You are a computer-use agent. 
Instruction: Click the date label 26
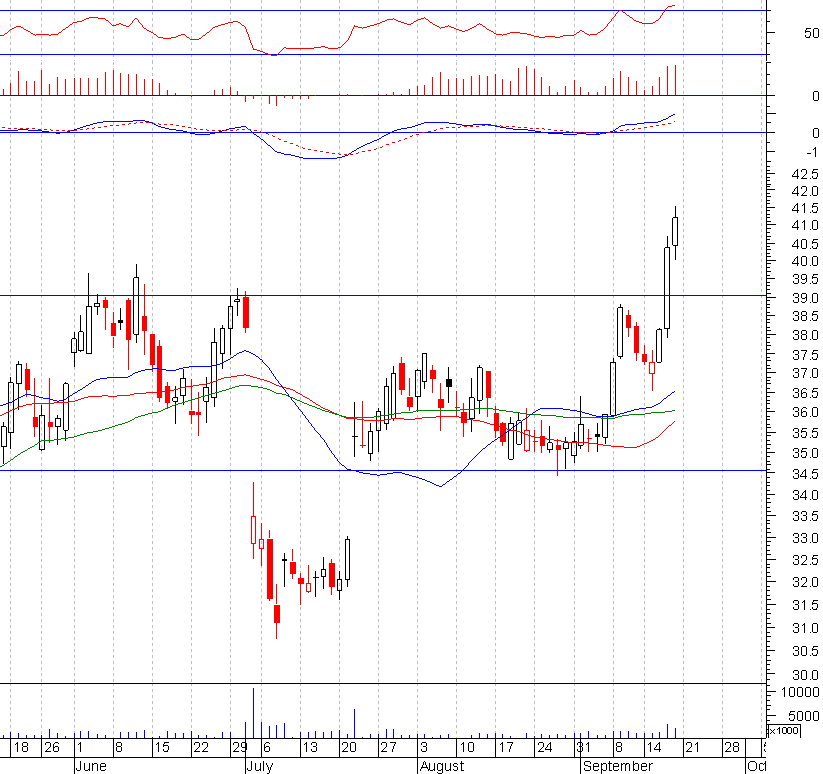pos(52,747)
